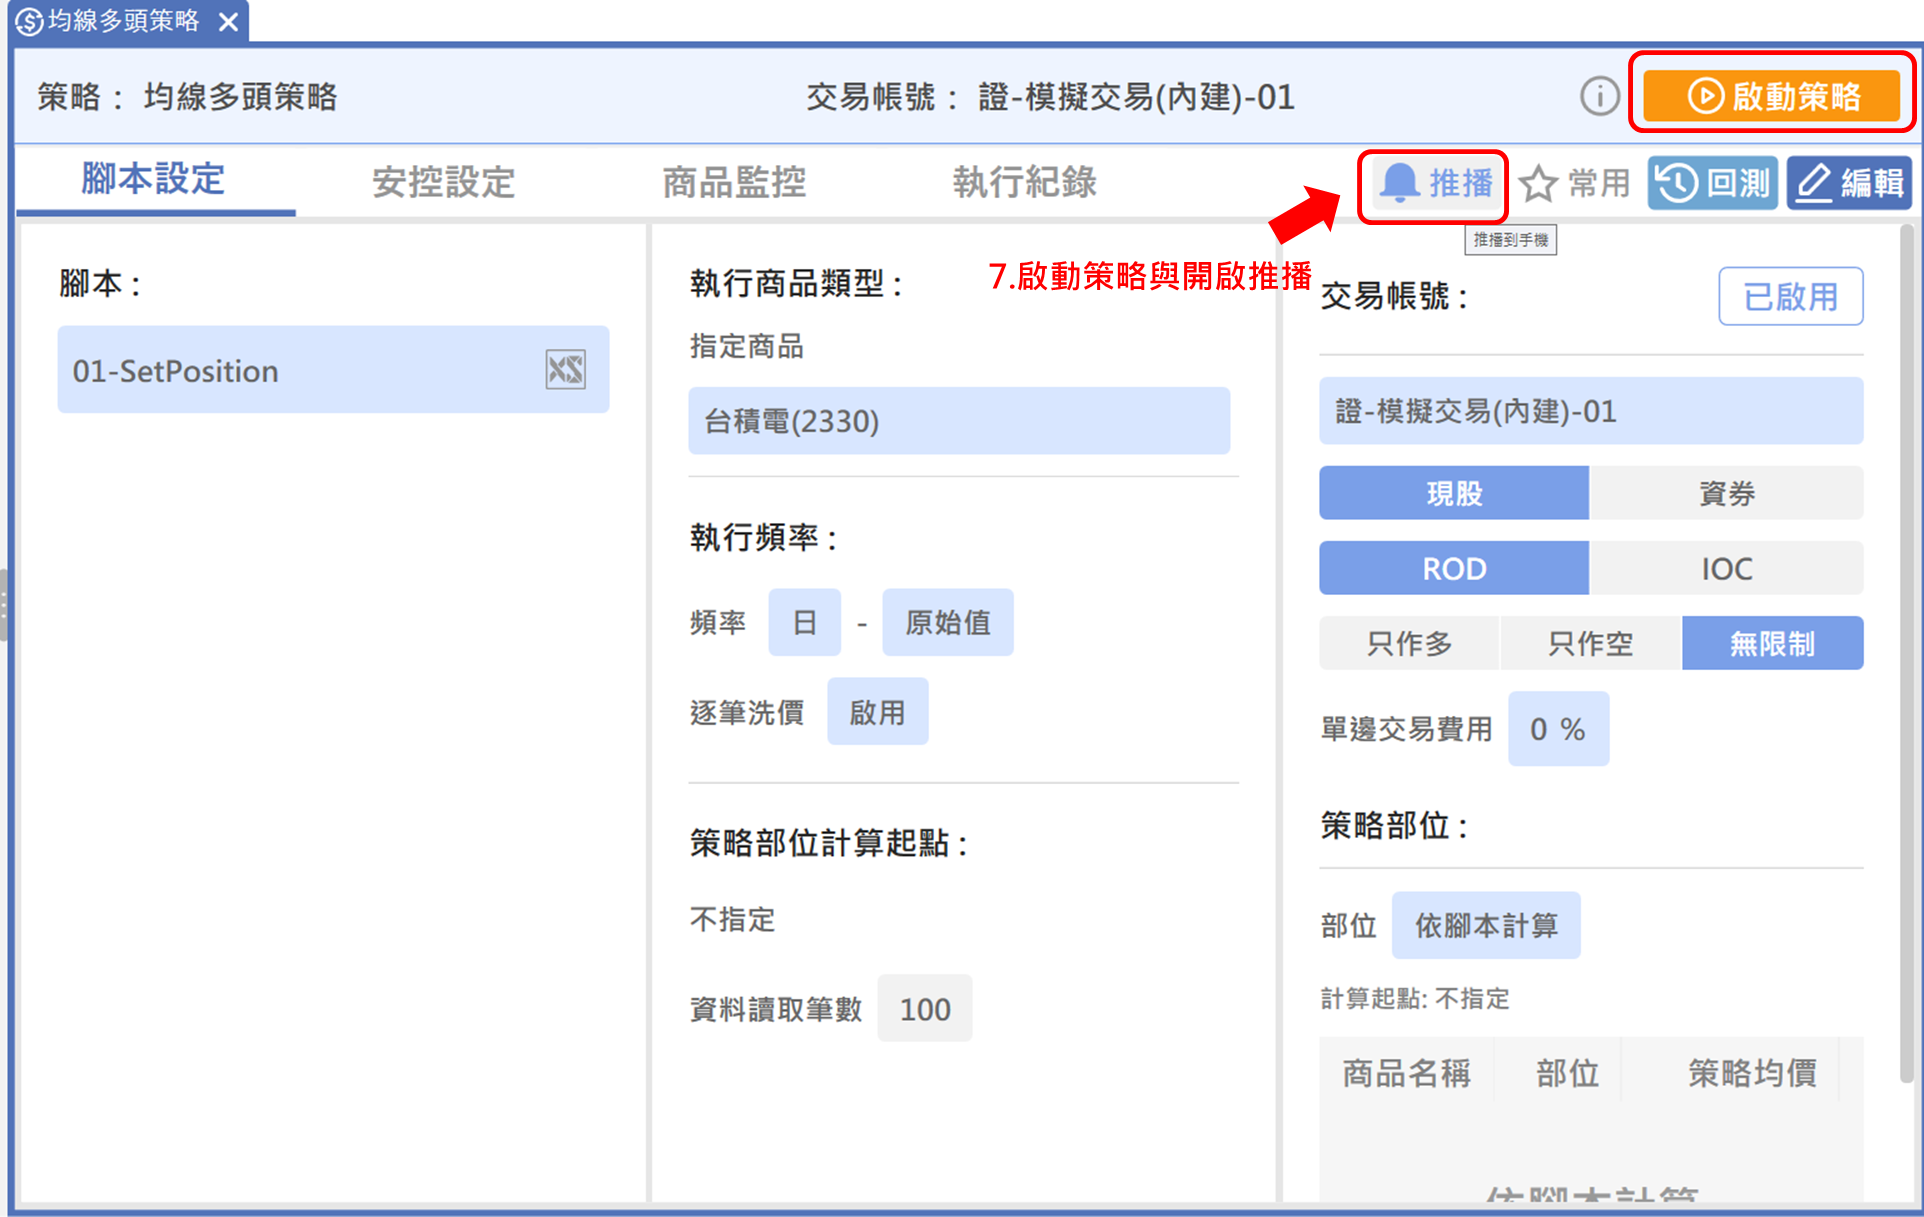1924x1217 pixels.
Task: Click the 編輯 pencil edit button
Action: pyautogui.click(x=1849, y=184)
